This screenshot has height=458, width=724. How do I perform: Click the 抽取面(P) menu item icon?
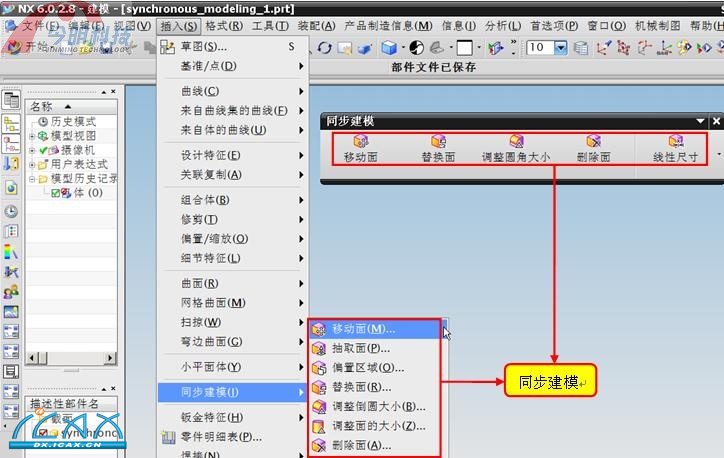(319, 349)
